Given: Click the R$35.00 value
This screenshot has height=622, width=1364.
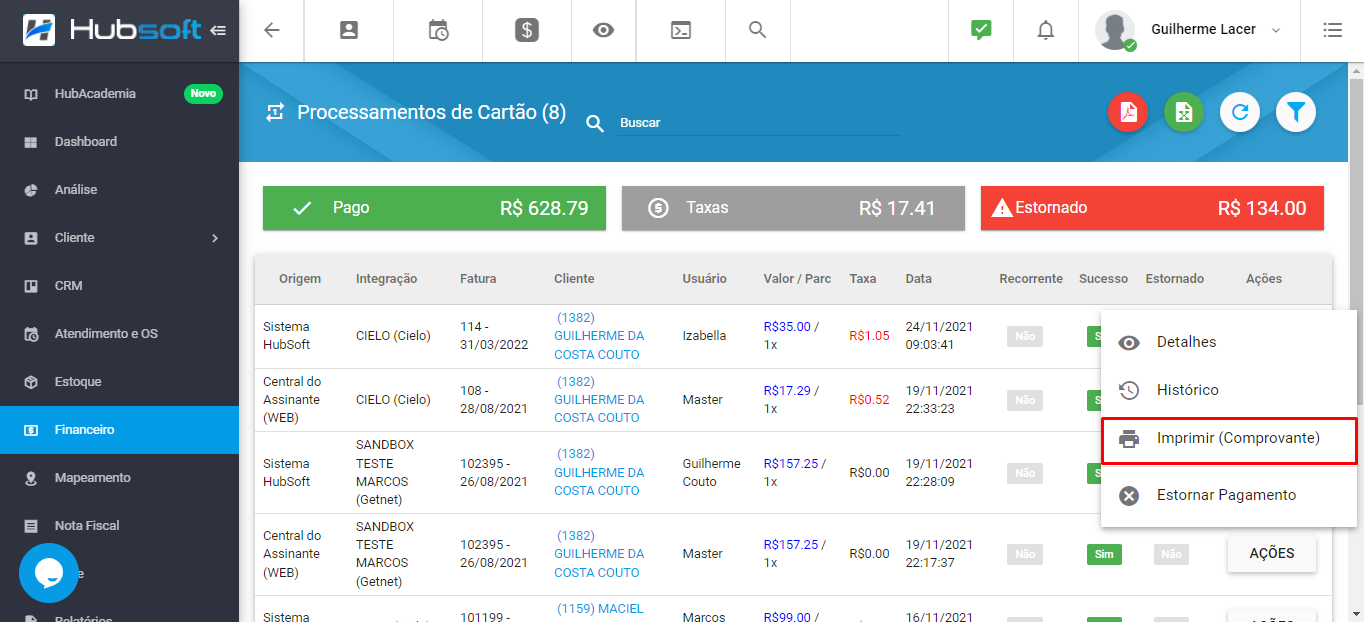Looking at the screenshot, I should tap(787, 326).
